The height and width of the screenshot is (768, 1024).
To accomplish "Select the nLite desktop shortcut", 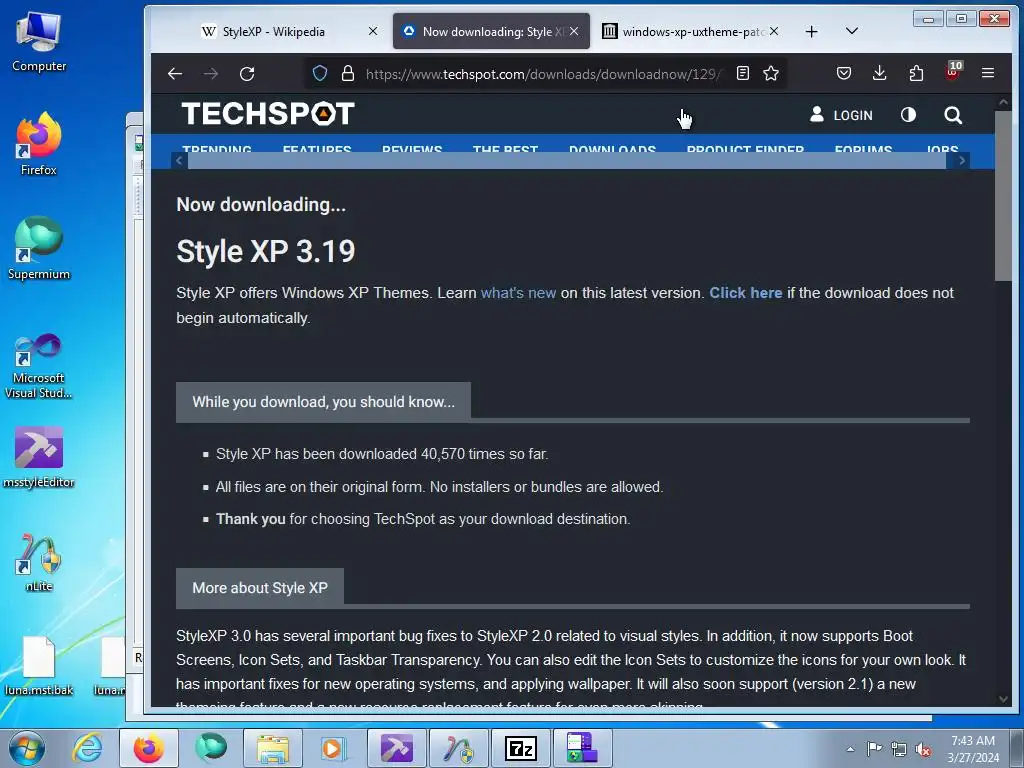I will [39, 562].
